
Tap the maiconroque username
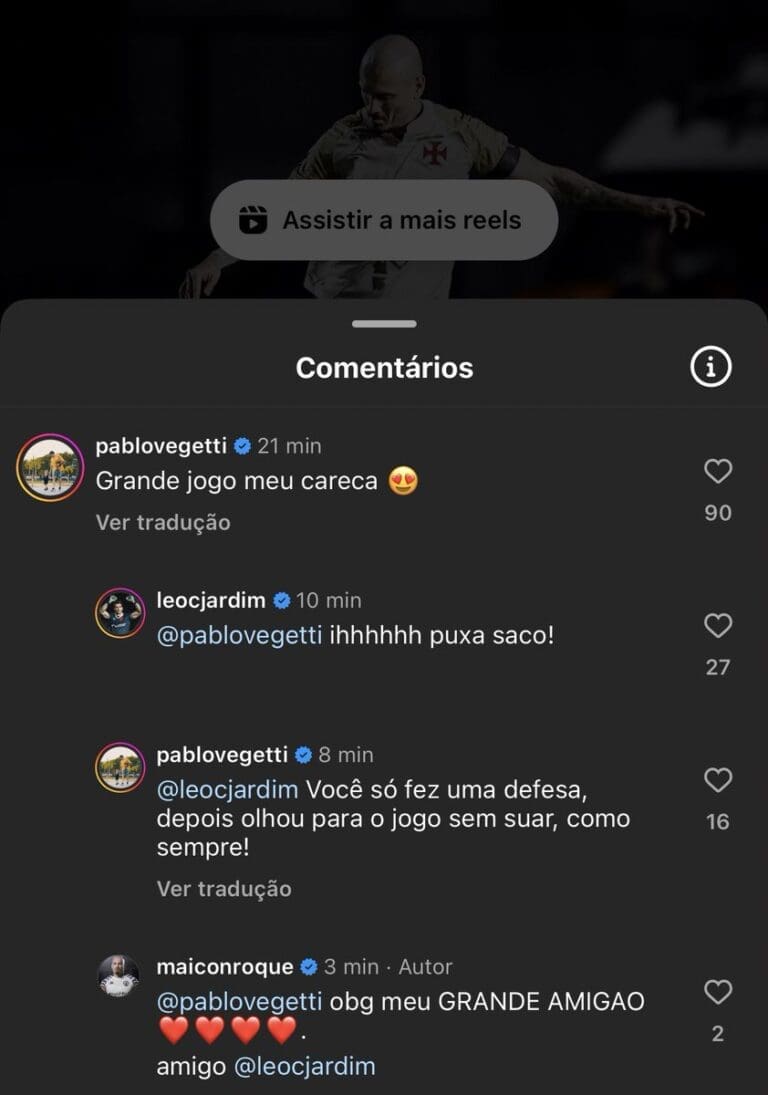coord(225,967)
